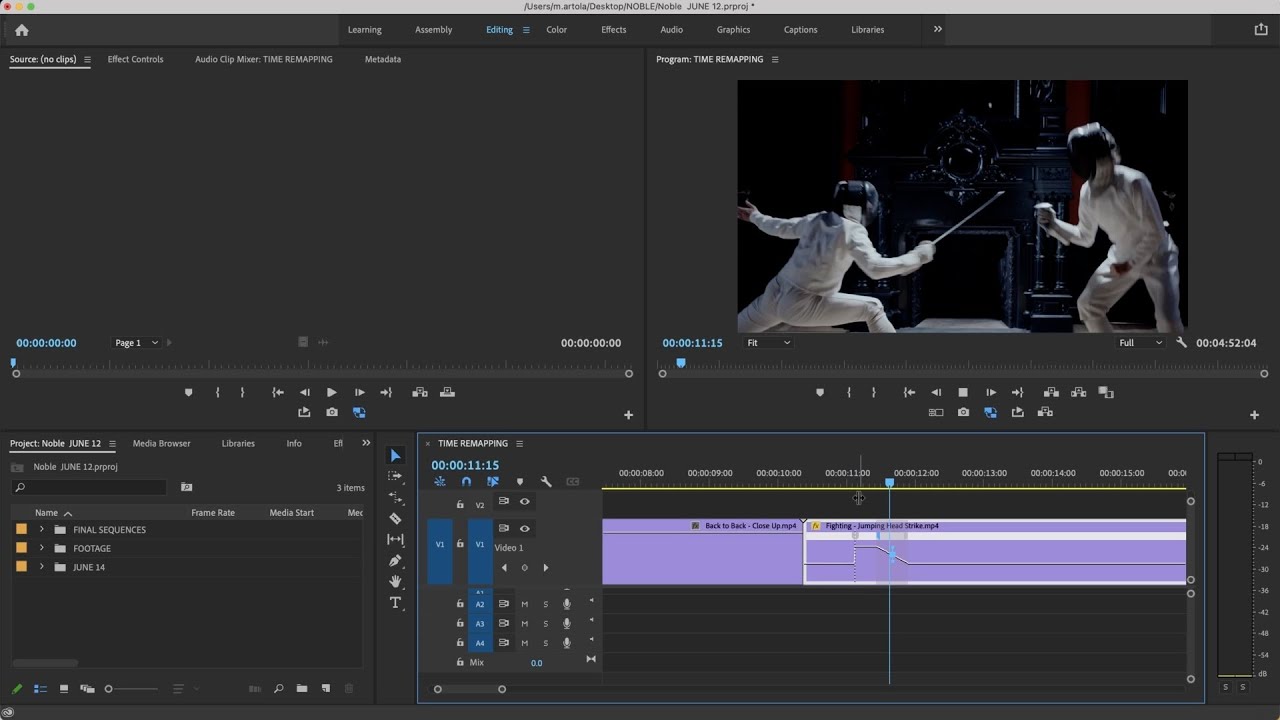Expand JUNE 14 bin

41,567
